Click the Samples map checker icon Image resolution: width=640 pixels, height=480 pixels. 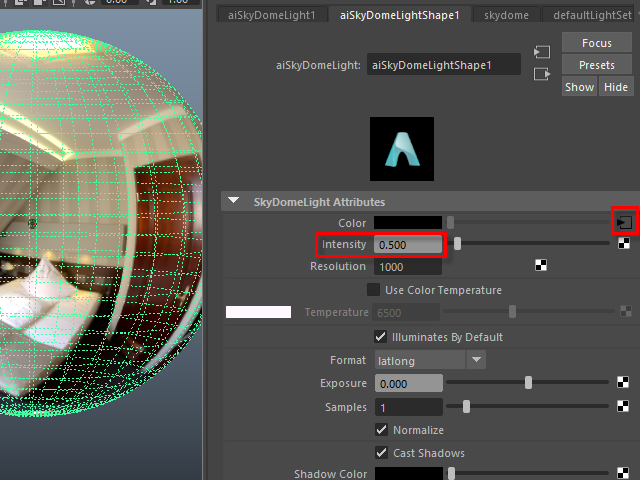[624, 406]
